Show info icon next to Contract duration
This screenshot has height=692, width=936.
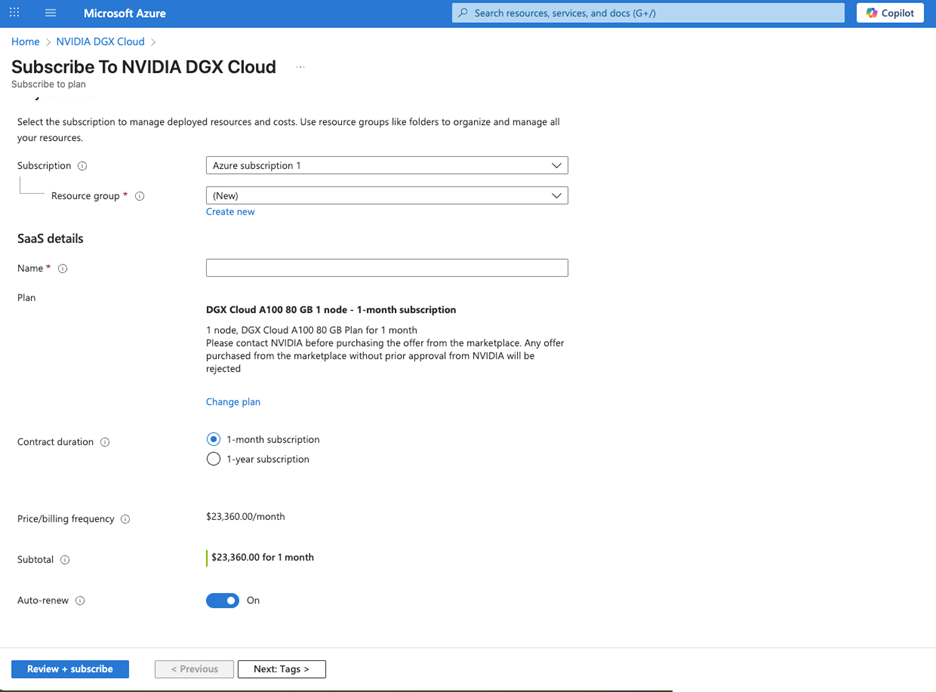tap(105, 442)
